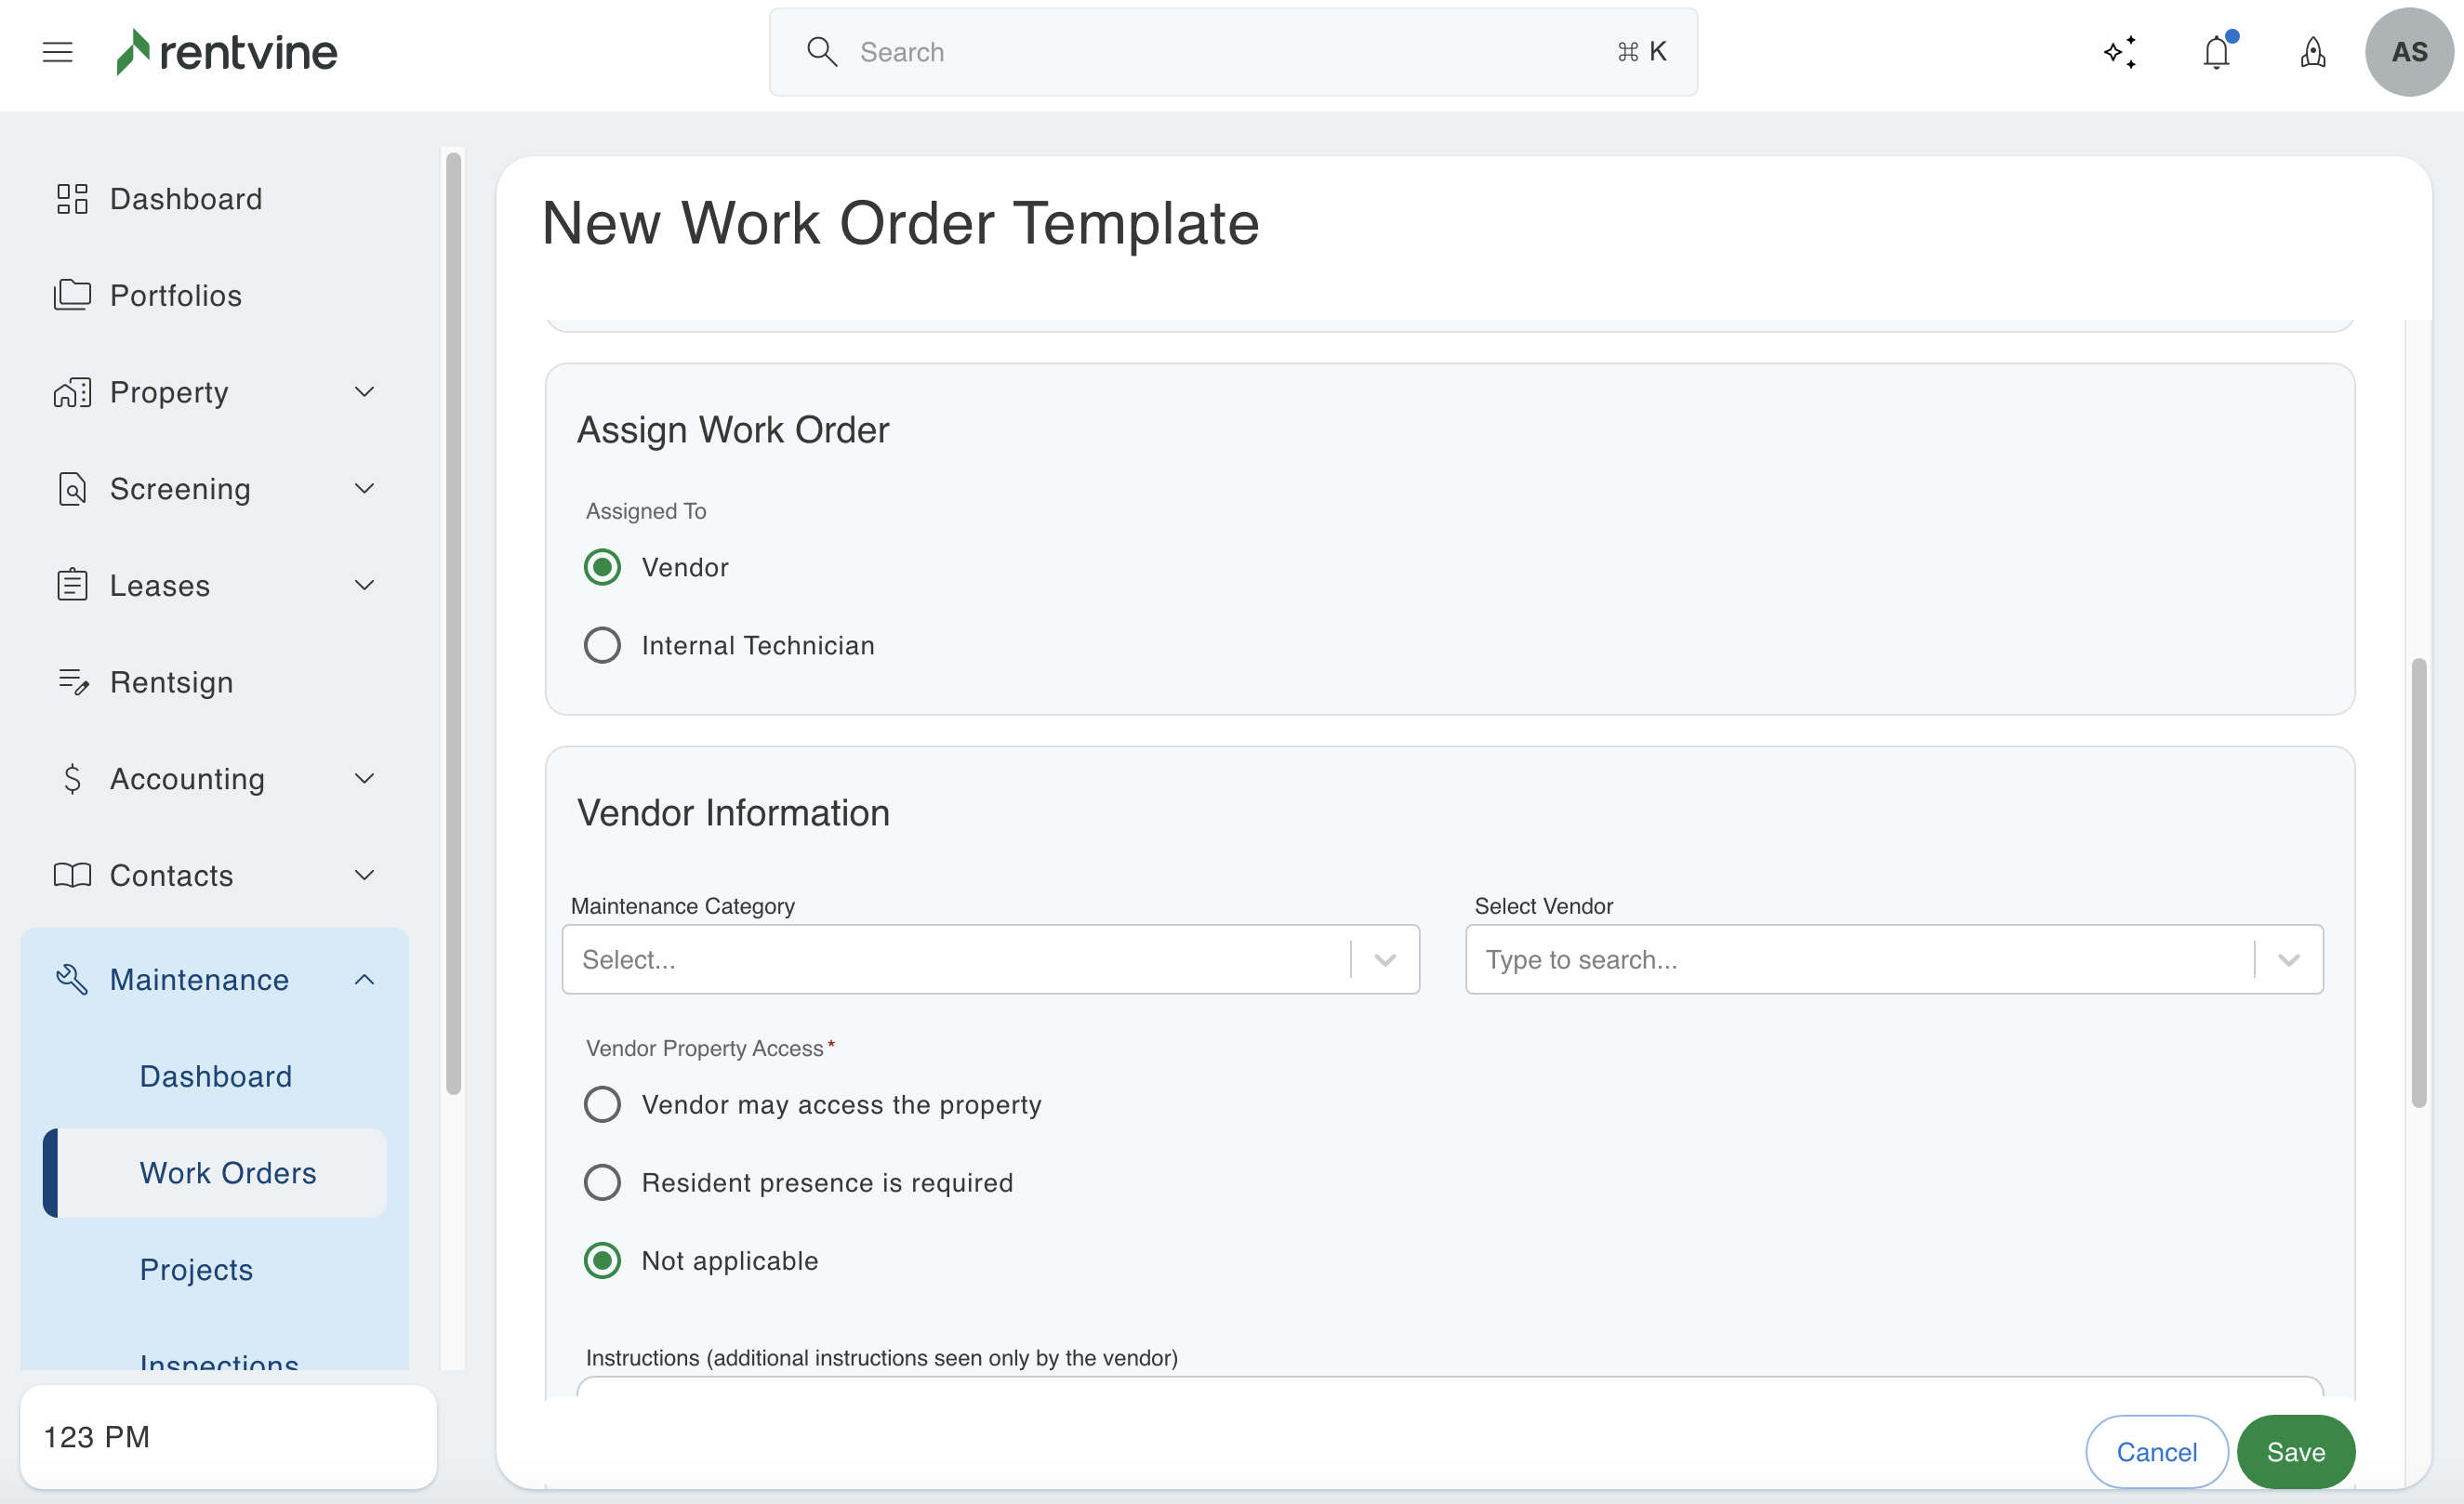2464x1504 pixels.
Task: Click the rocket launch icon
Action: pyautogui.click(x=2313, y=52)
